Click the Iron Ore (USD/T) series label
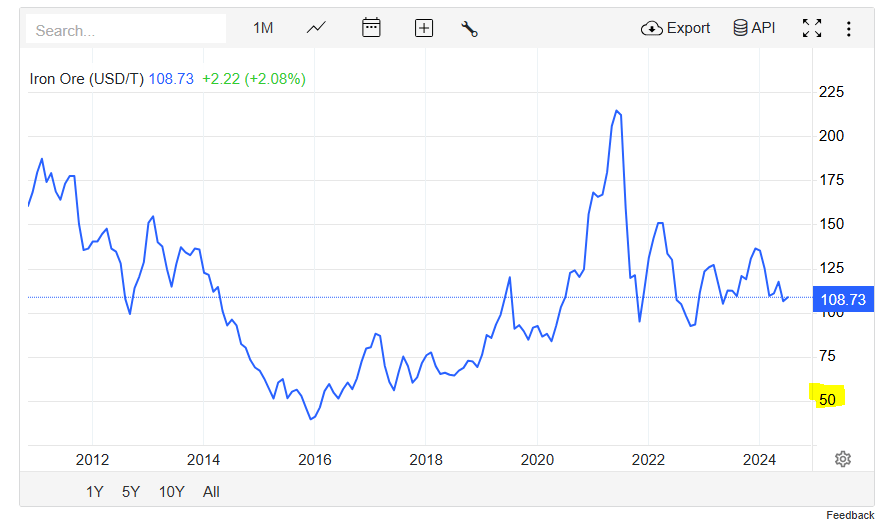 [x=86, y=79]
